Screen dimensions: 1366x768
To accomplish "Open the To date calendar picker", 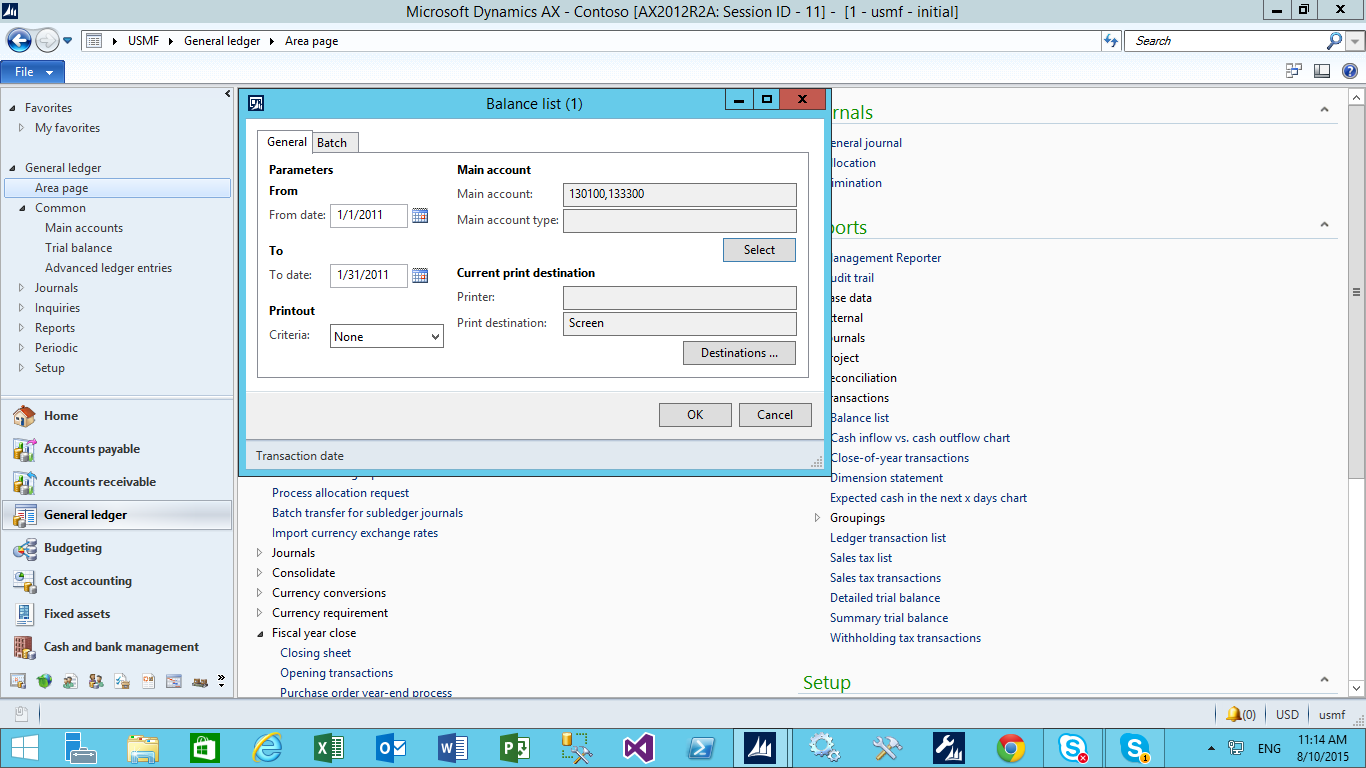I will click(x=420, y=275).
